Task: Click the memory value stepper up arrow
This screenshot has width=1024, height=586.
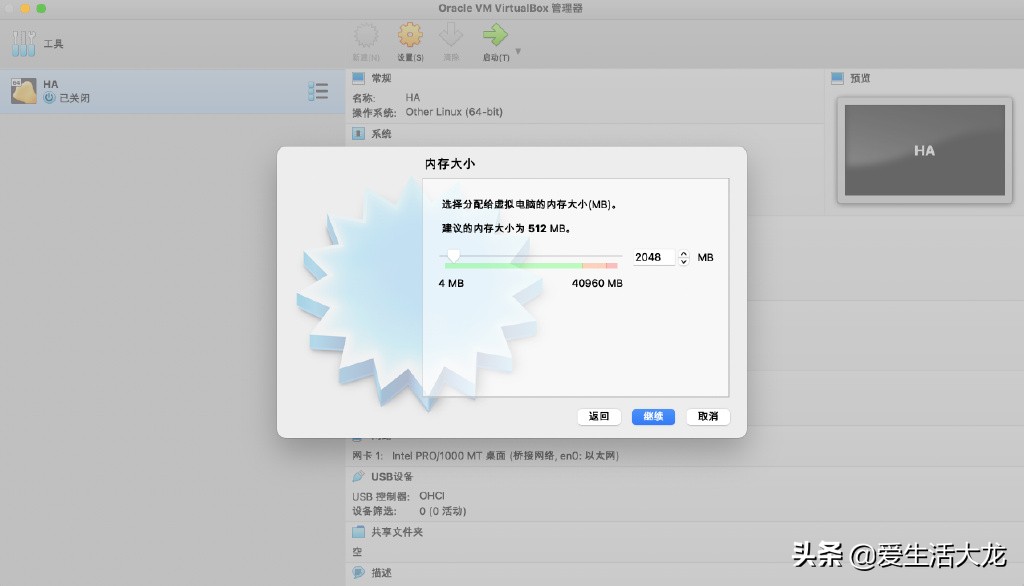Action: tap(683, 253)
